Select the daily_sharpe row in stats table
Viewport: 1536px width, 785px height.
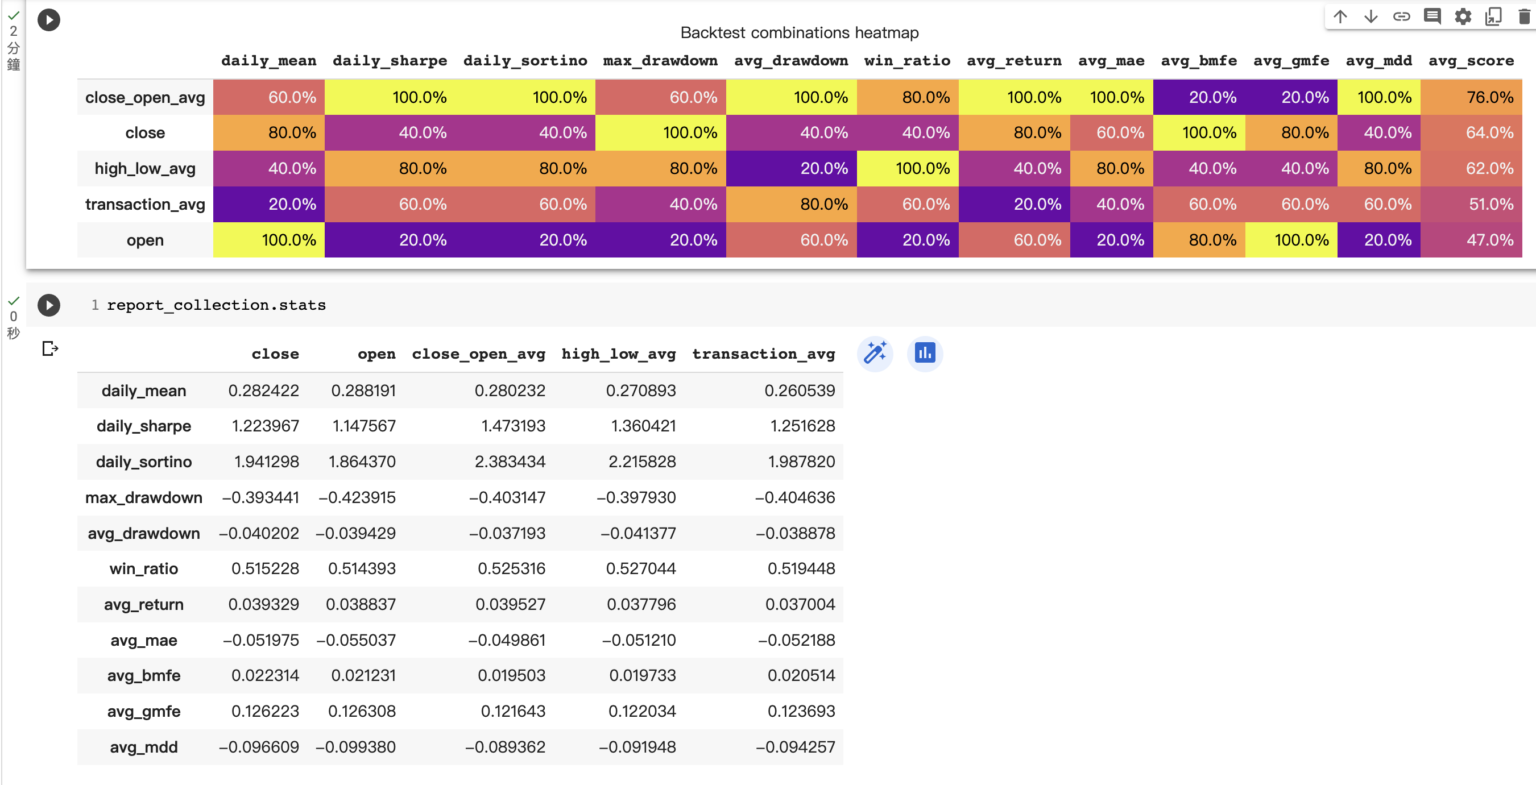tap(144, 426)
